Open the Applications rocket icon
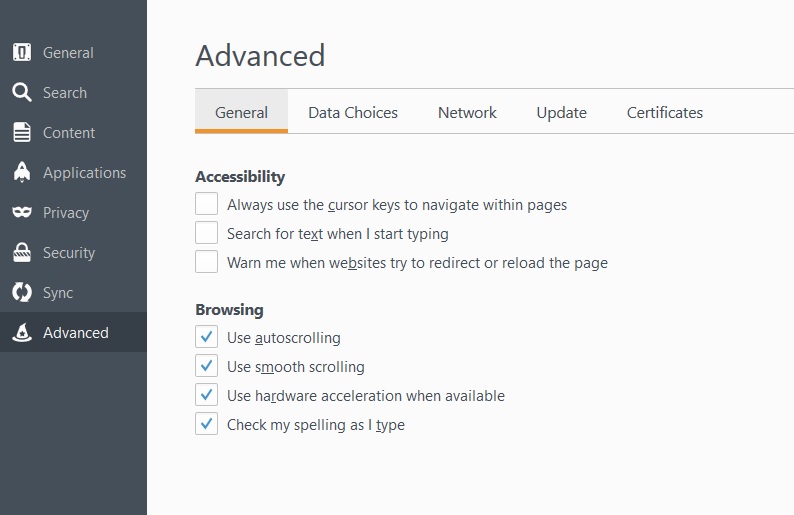 tap(22, 172)
